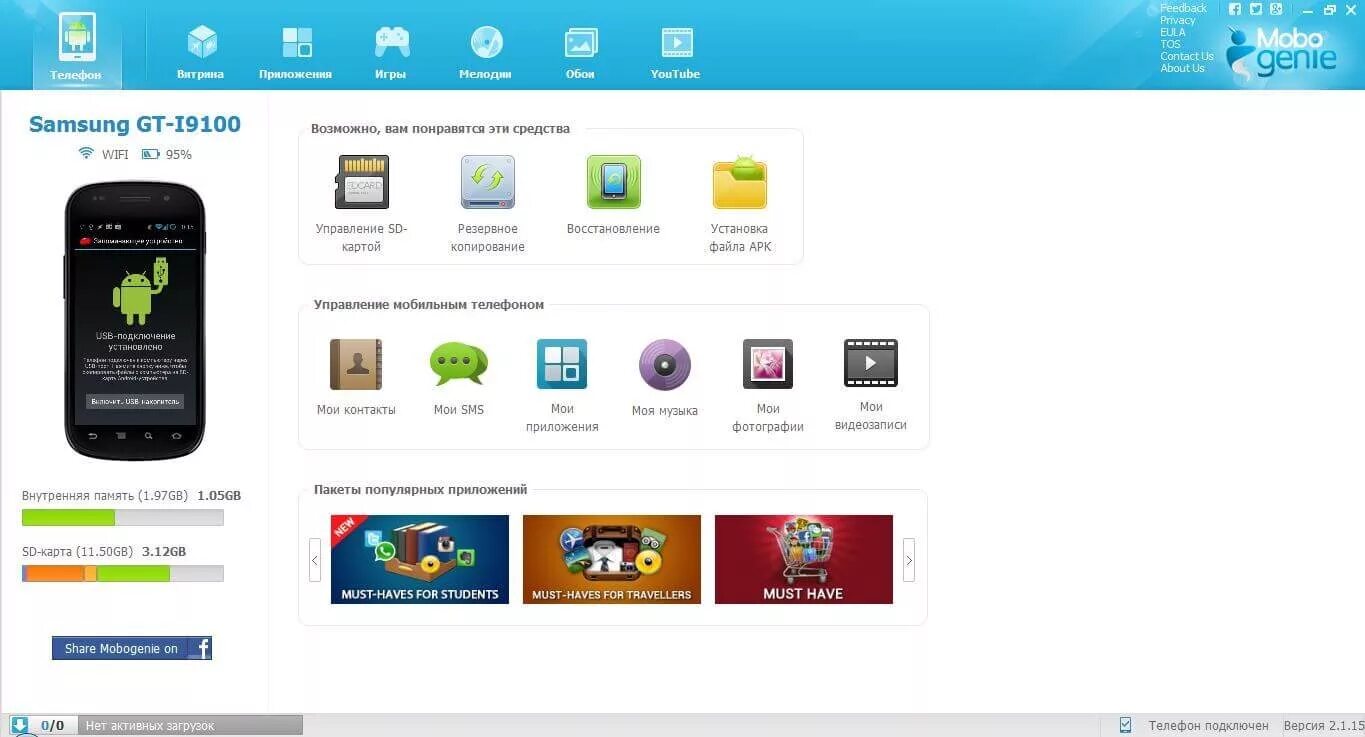
Task: Open the About Us link
Action: [x=1182, y=68]
